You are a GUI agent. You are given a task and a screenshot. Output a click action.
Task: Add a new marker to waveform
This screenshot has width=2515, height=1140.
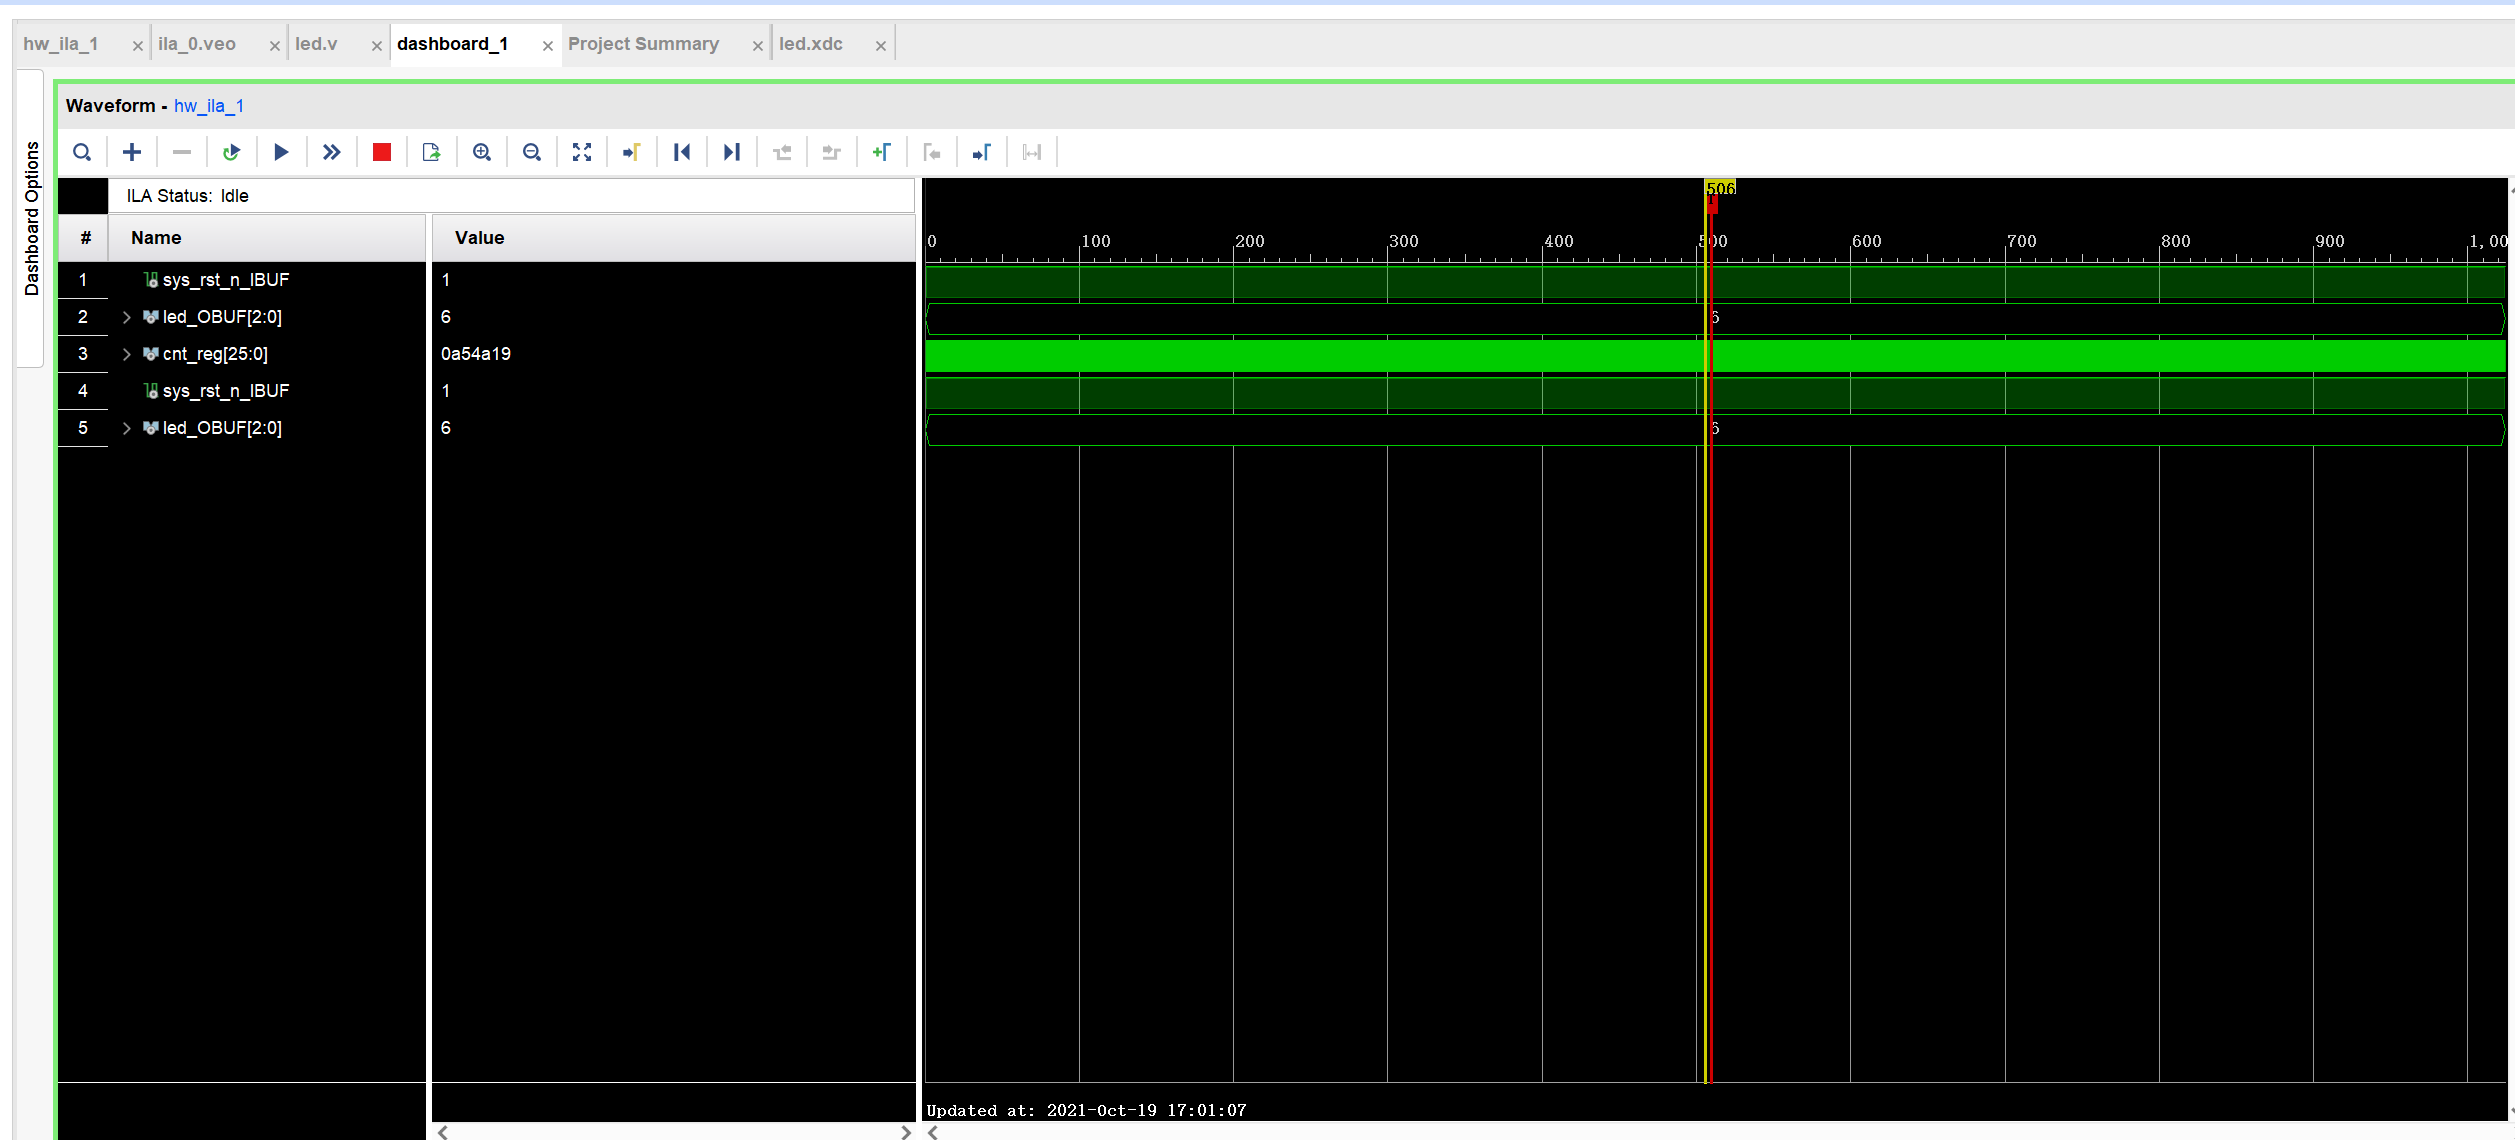click(x=882, y=152)
